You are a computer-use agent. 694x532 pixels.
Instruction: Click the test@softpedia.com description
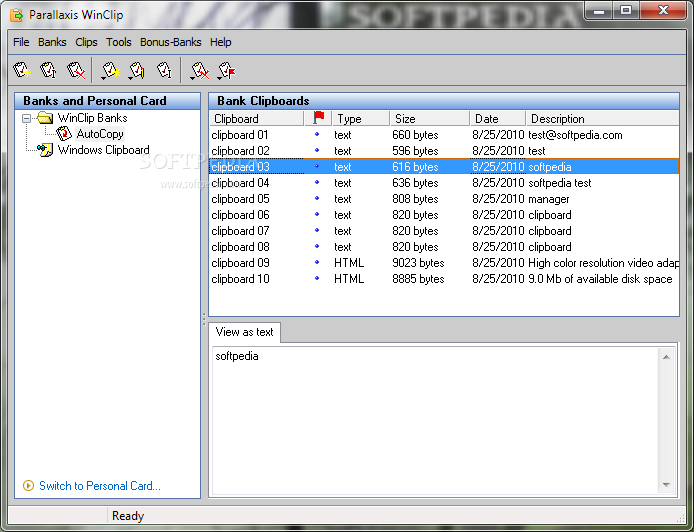click(x=575, y=135)
